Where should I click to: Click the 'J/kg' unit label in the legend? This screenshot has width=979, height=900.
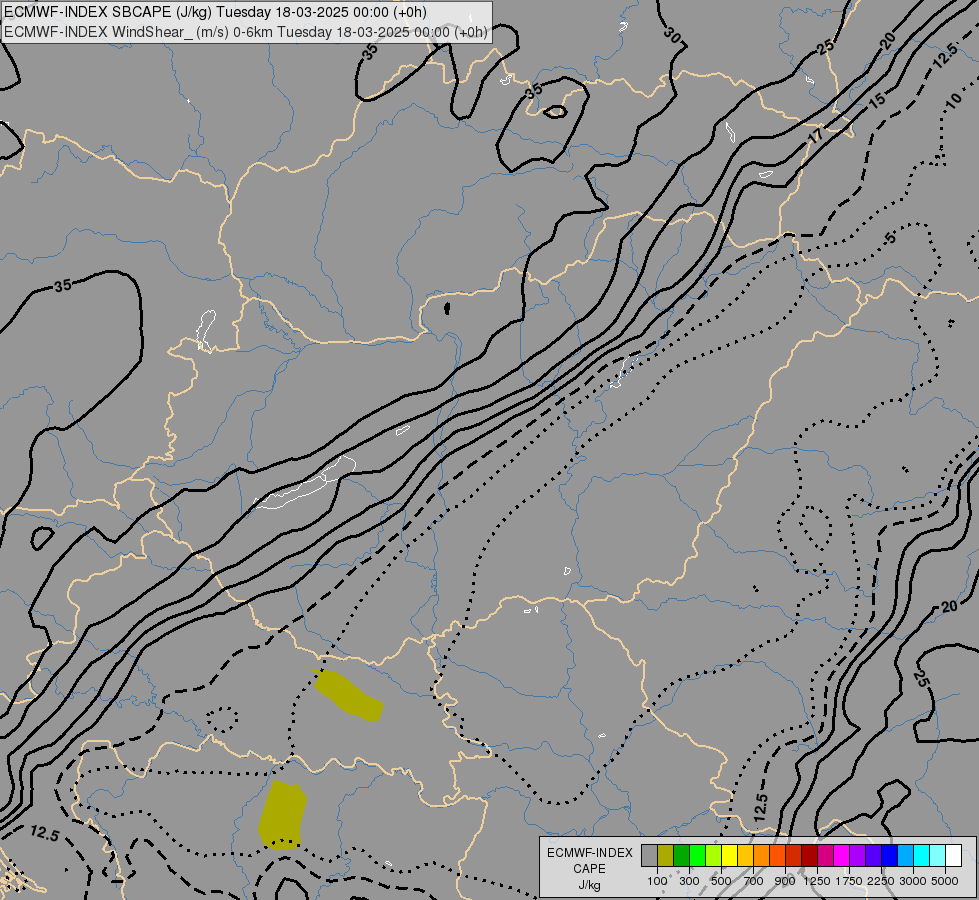click(589, 885)
